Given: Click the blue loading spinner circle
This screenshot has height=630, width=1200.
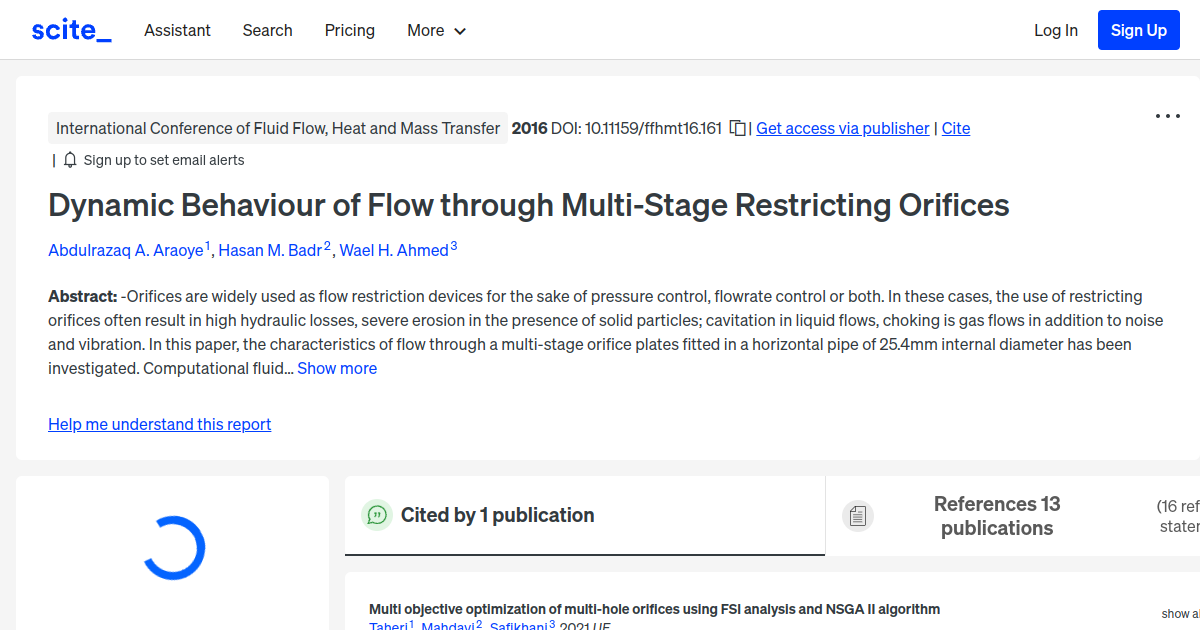Looking at the screenshot, I should 174,547.
